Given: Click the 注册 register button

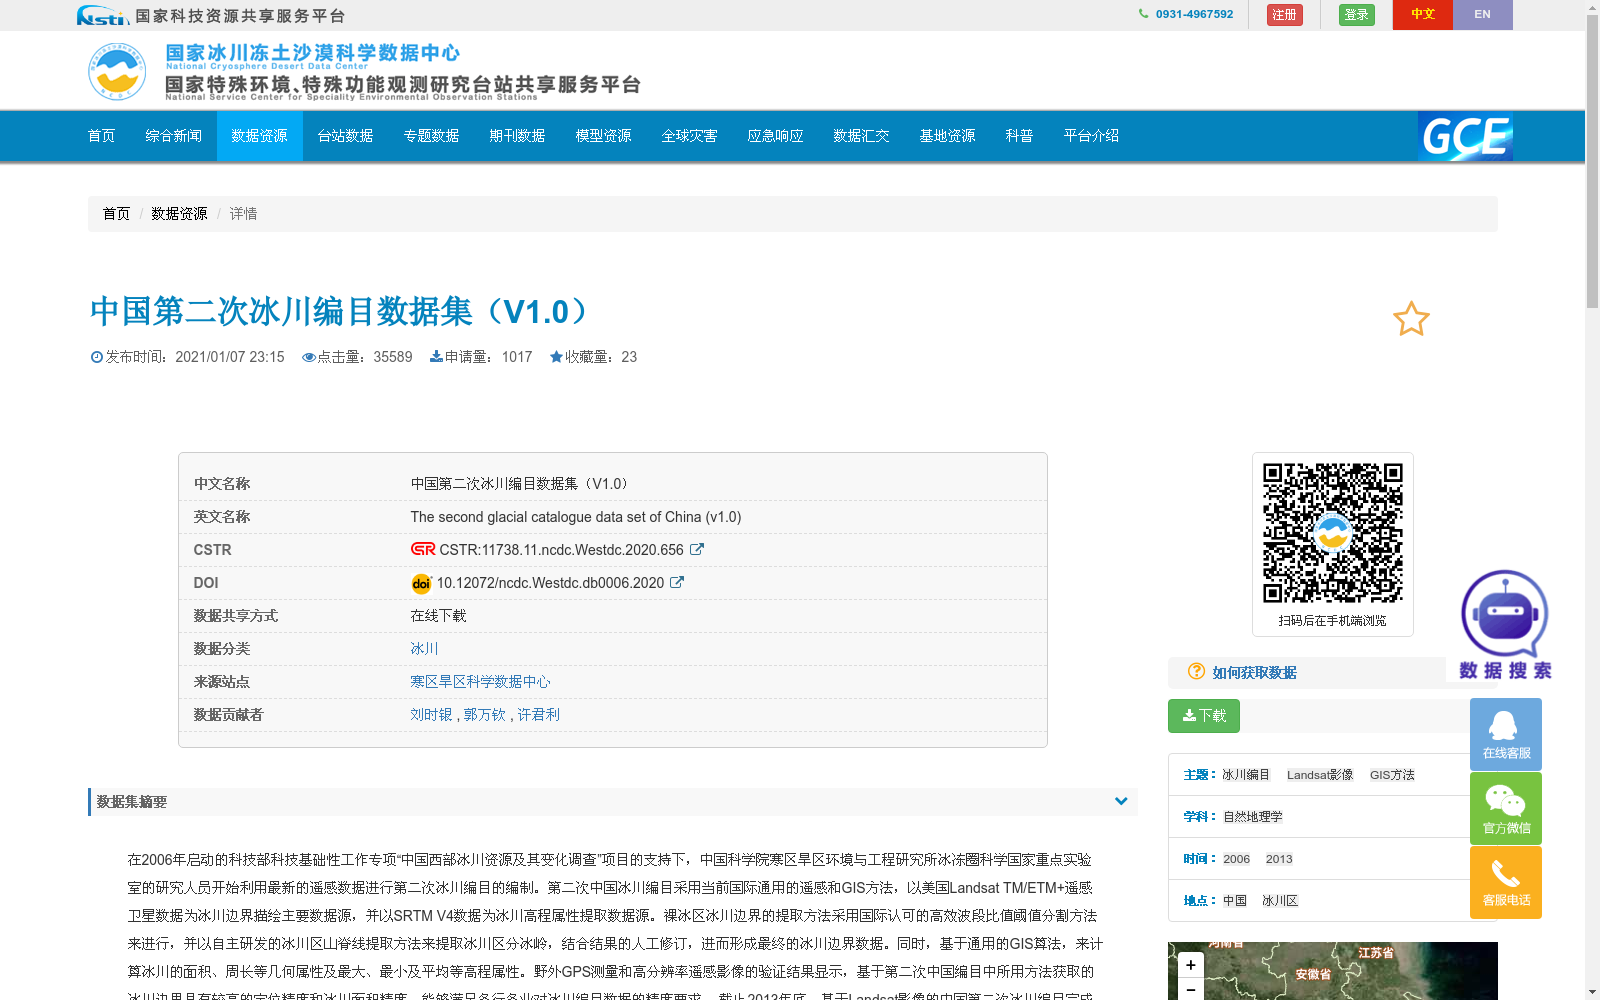Looking at the screenshot, I should 1285,15.
